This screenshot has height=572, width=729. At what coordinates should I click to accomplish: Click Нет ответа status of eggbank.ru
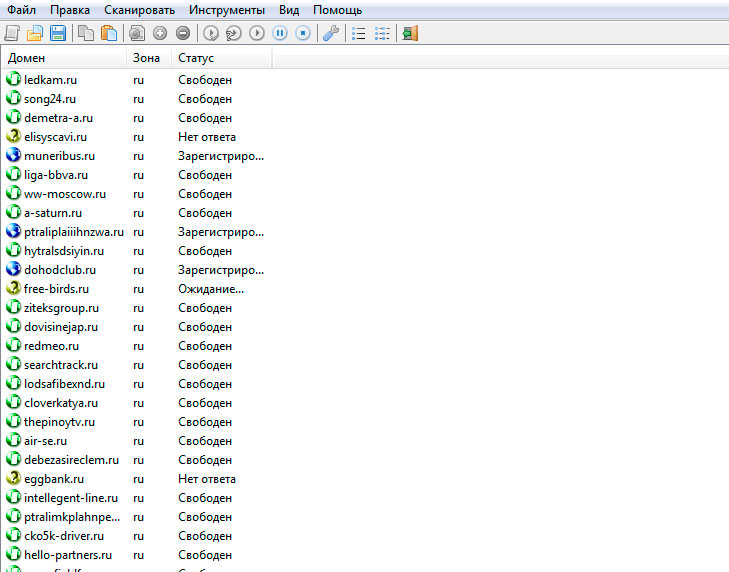207,479
